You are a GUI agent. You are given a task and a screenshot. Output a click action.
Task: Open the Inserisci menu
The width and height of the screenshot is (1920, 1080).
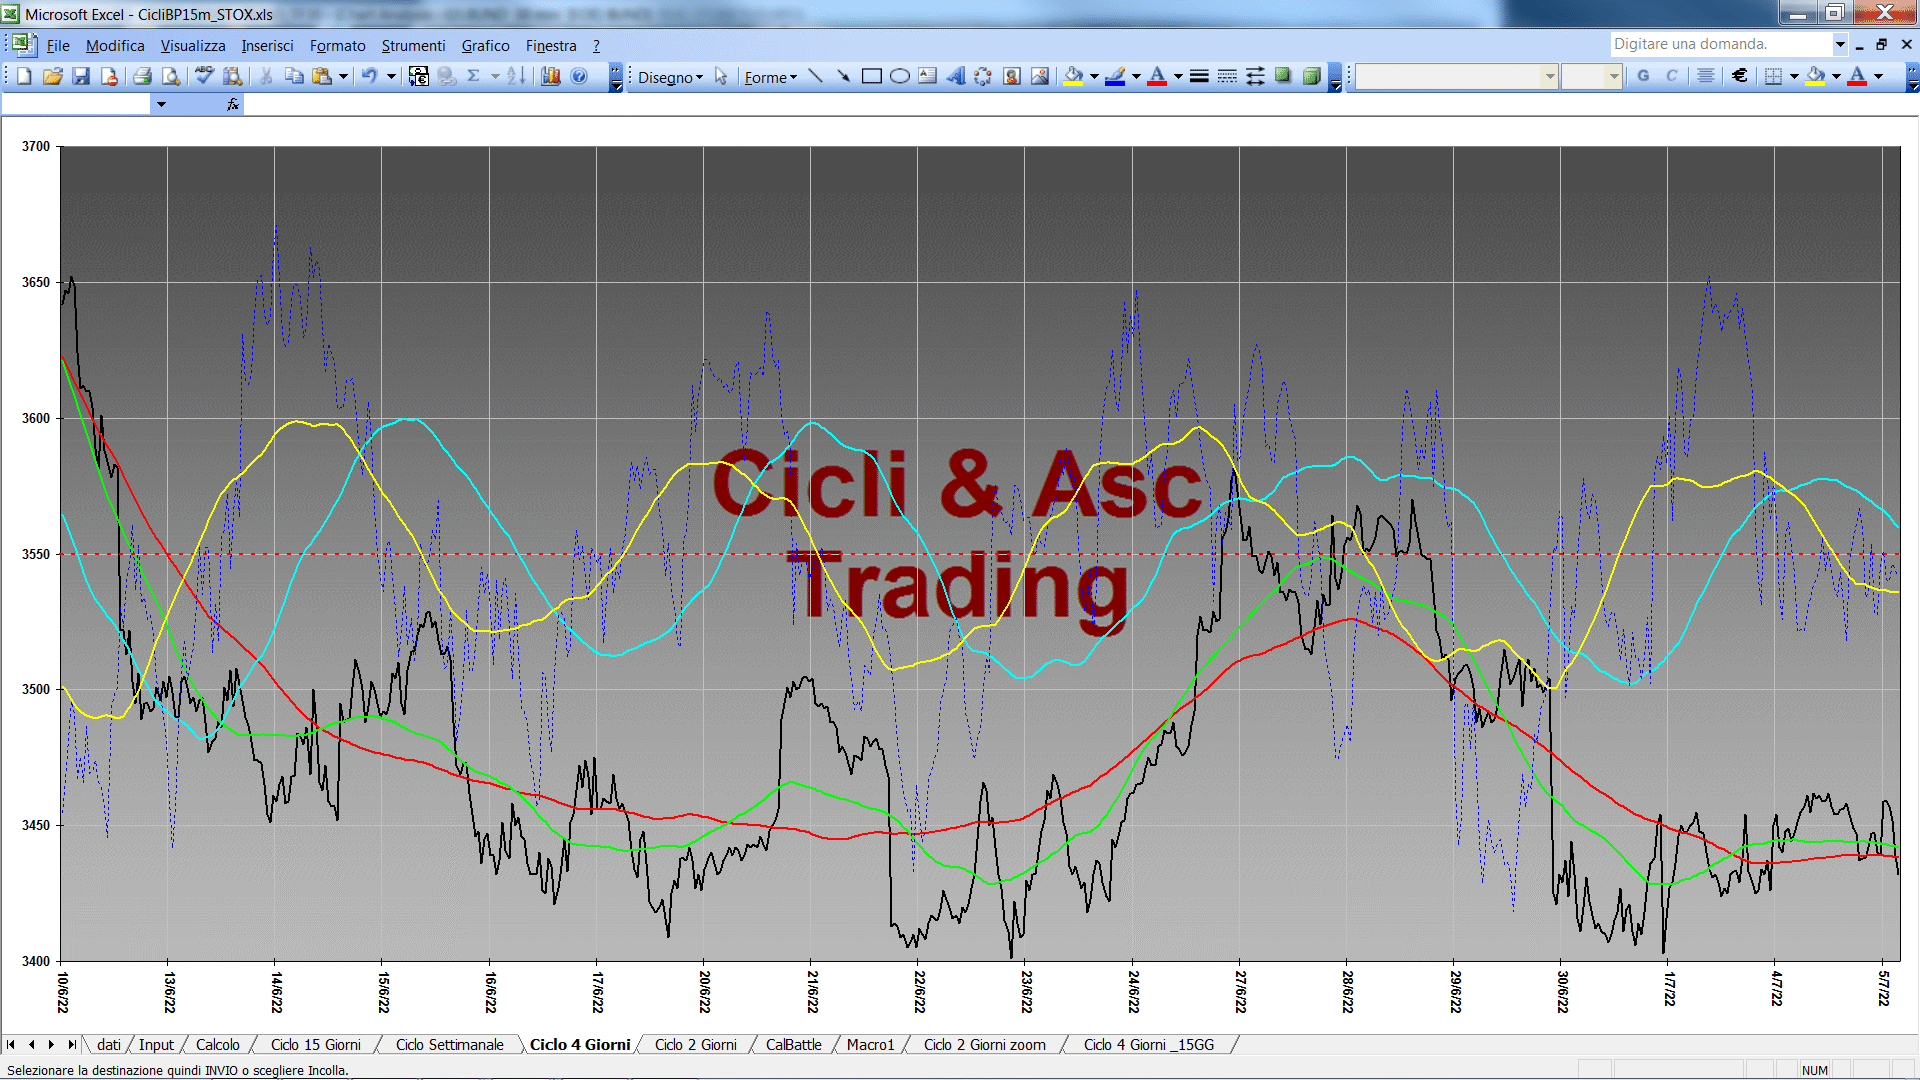[267, 45]
